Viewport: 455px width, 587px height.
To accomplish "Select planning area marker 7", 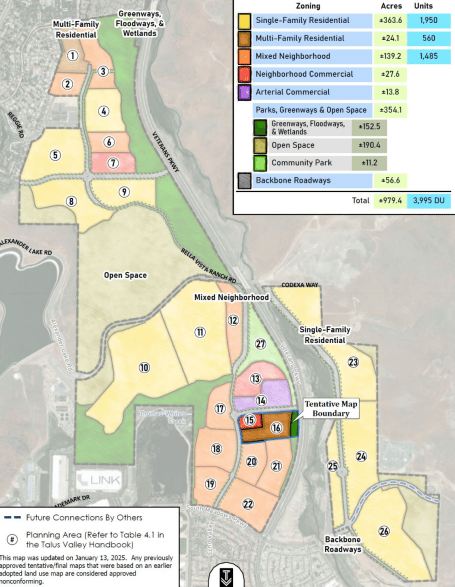I will coord(113,163).
